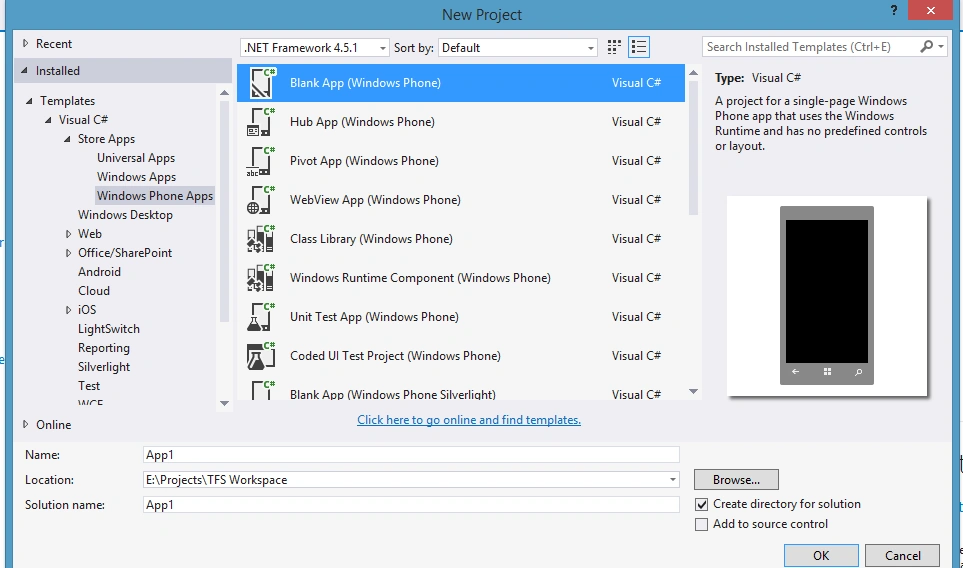Select Windows Desktop category
The image size is (963, 568).
125,215
